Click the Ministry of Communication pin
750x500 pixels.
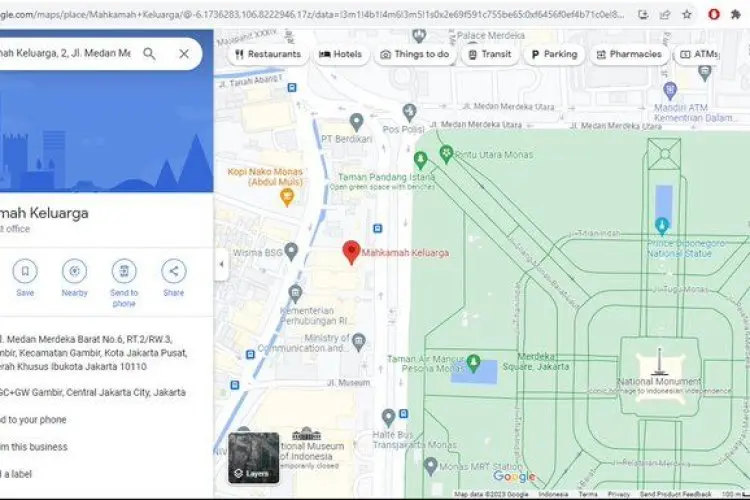click(359, 342)
